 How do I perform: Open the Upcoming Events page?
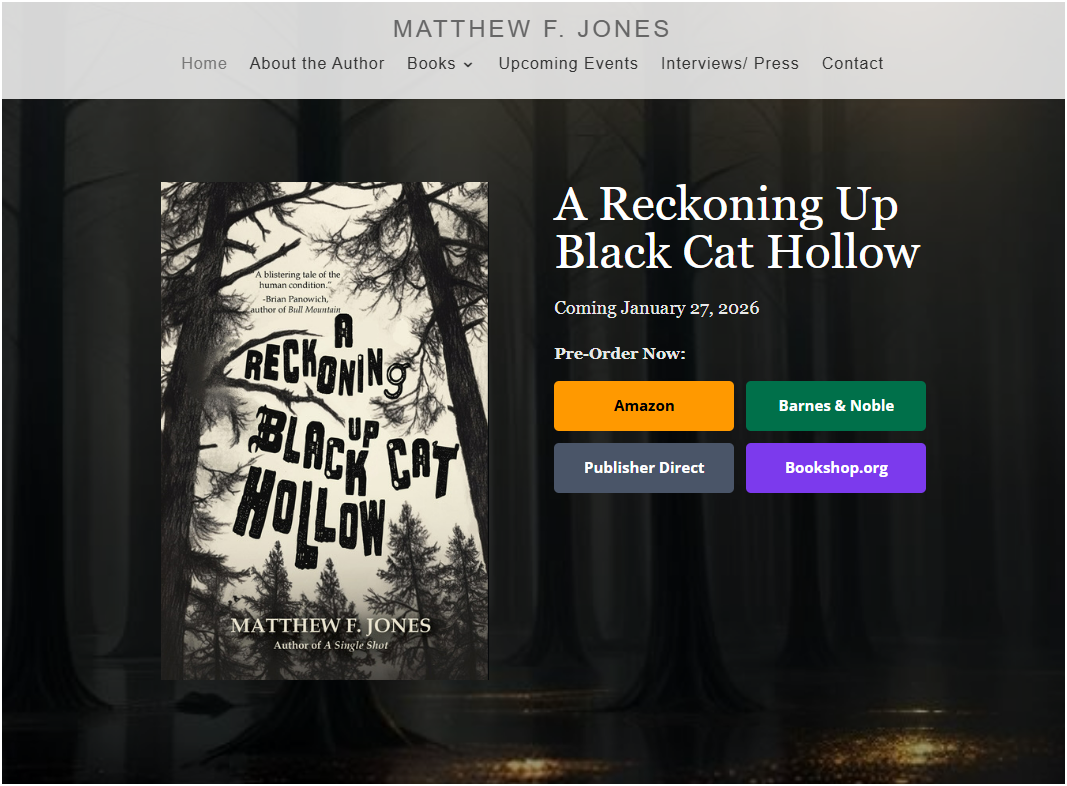(568, 63)
